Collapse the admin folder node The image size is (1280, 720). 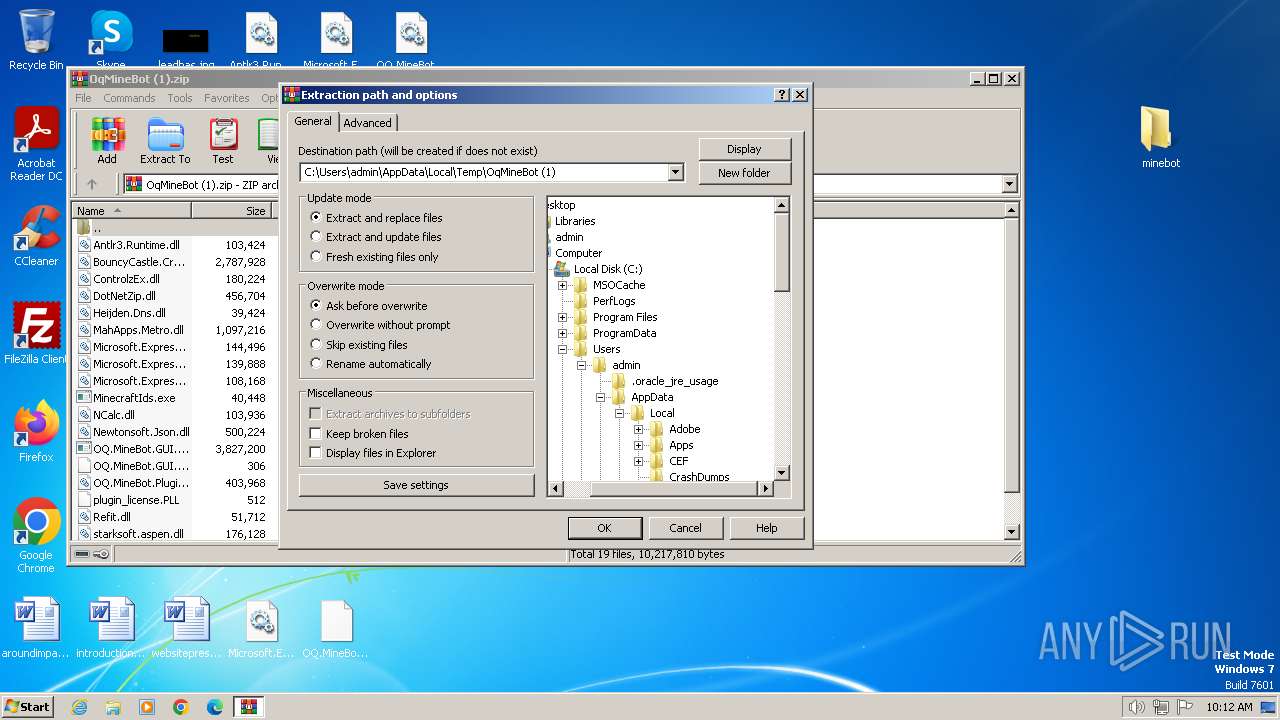pyautogui.click(x=581, y=365)
